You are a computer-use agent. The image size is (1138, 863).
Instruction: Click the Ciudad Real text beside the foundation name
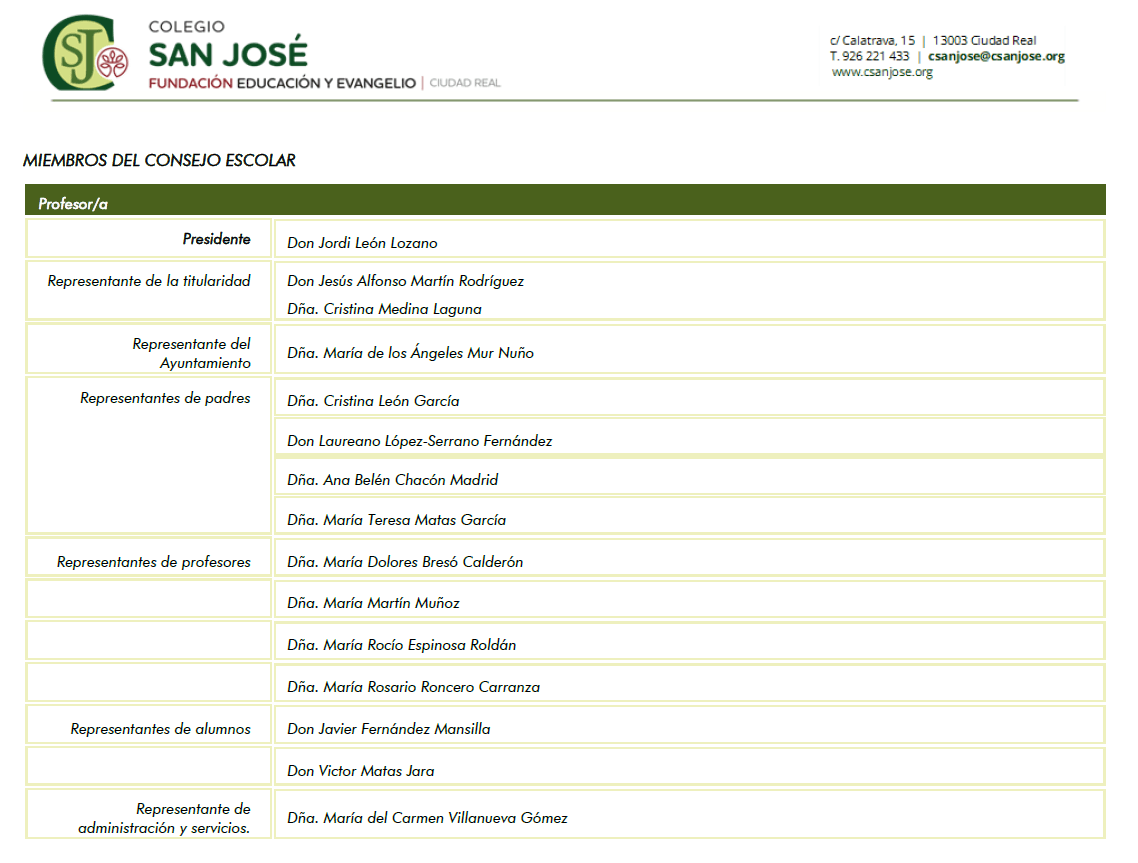[x=464, y=83]
